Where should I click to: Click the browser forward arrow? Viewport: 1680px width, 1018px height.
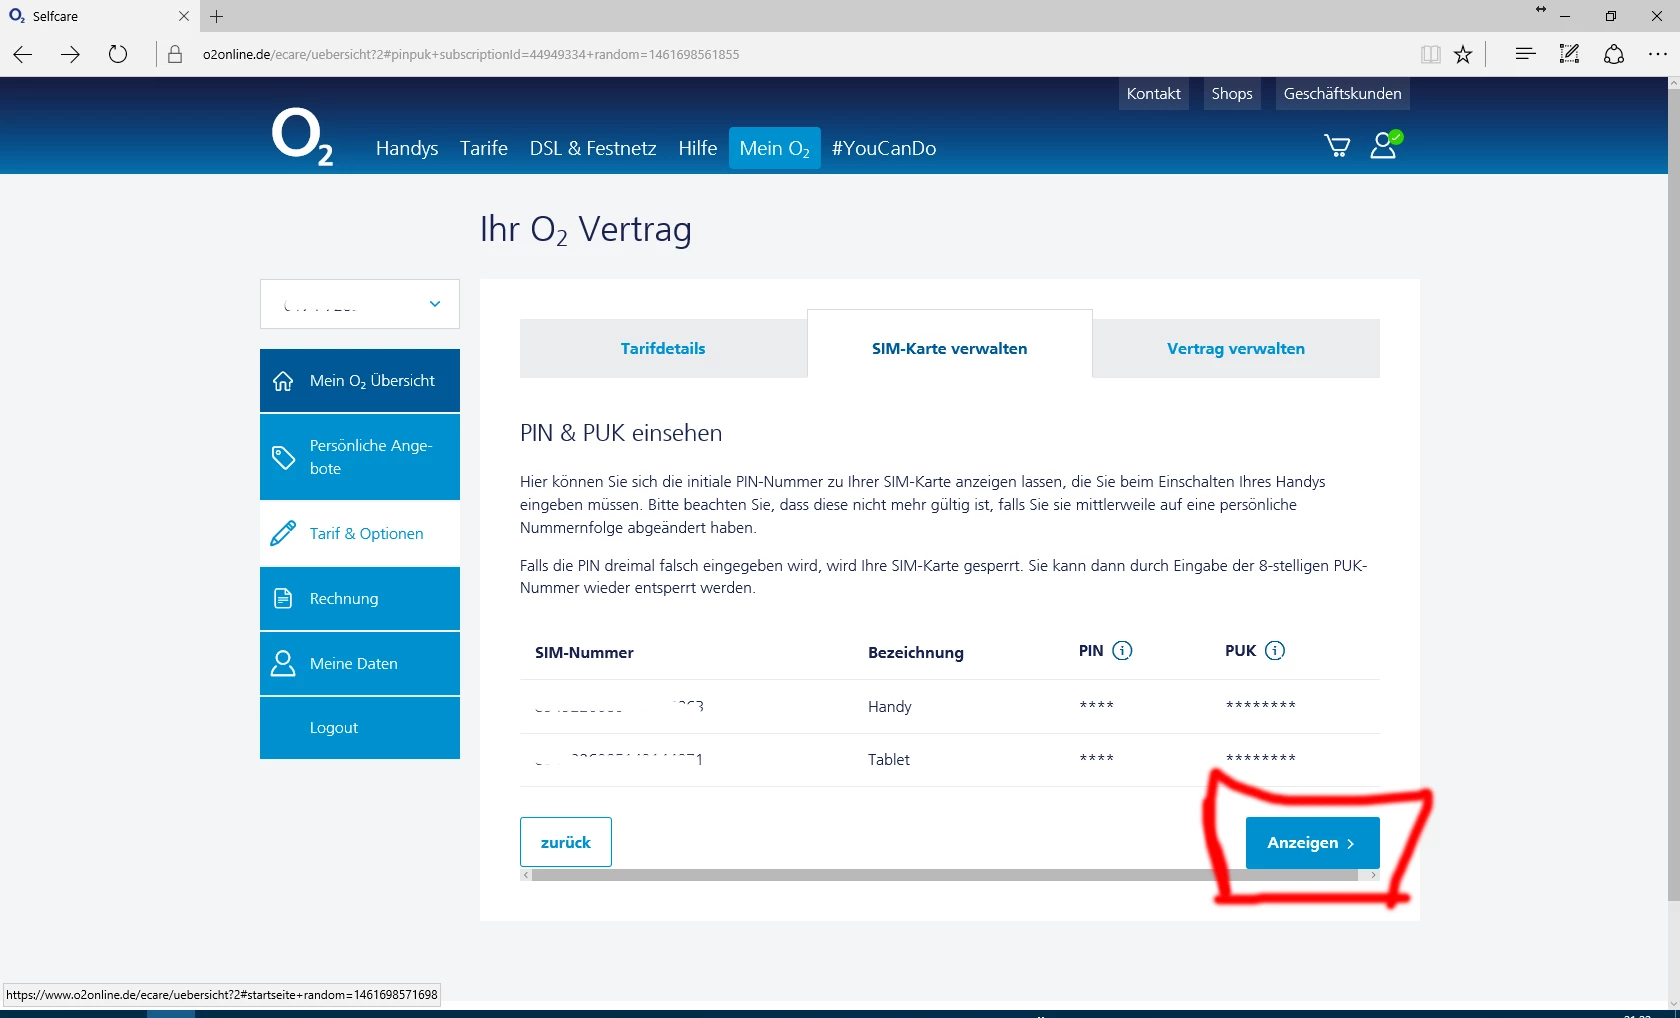[70, 54]
